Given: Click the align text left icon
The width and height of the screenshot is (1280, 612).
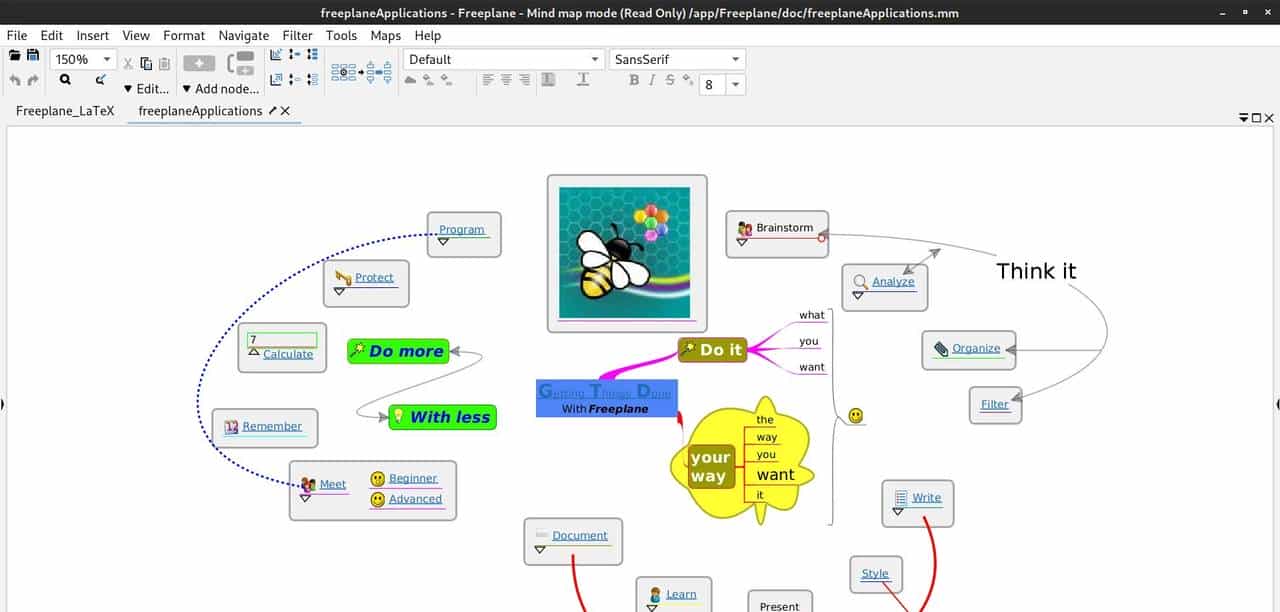Looking at the screenshot, I should coord(488,80).
